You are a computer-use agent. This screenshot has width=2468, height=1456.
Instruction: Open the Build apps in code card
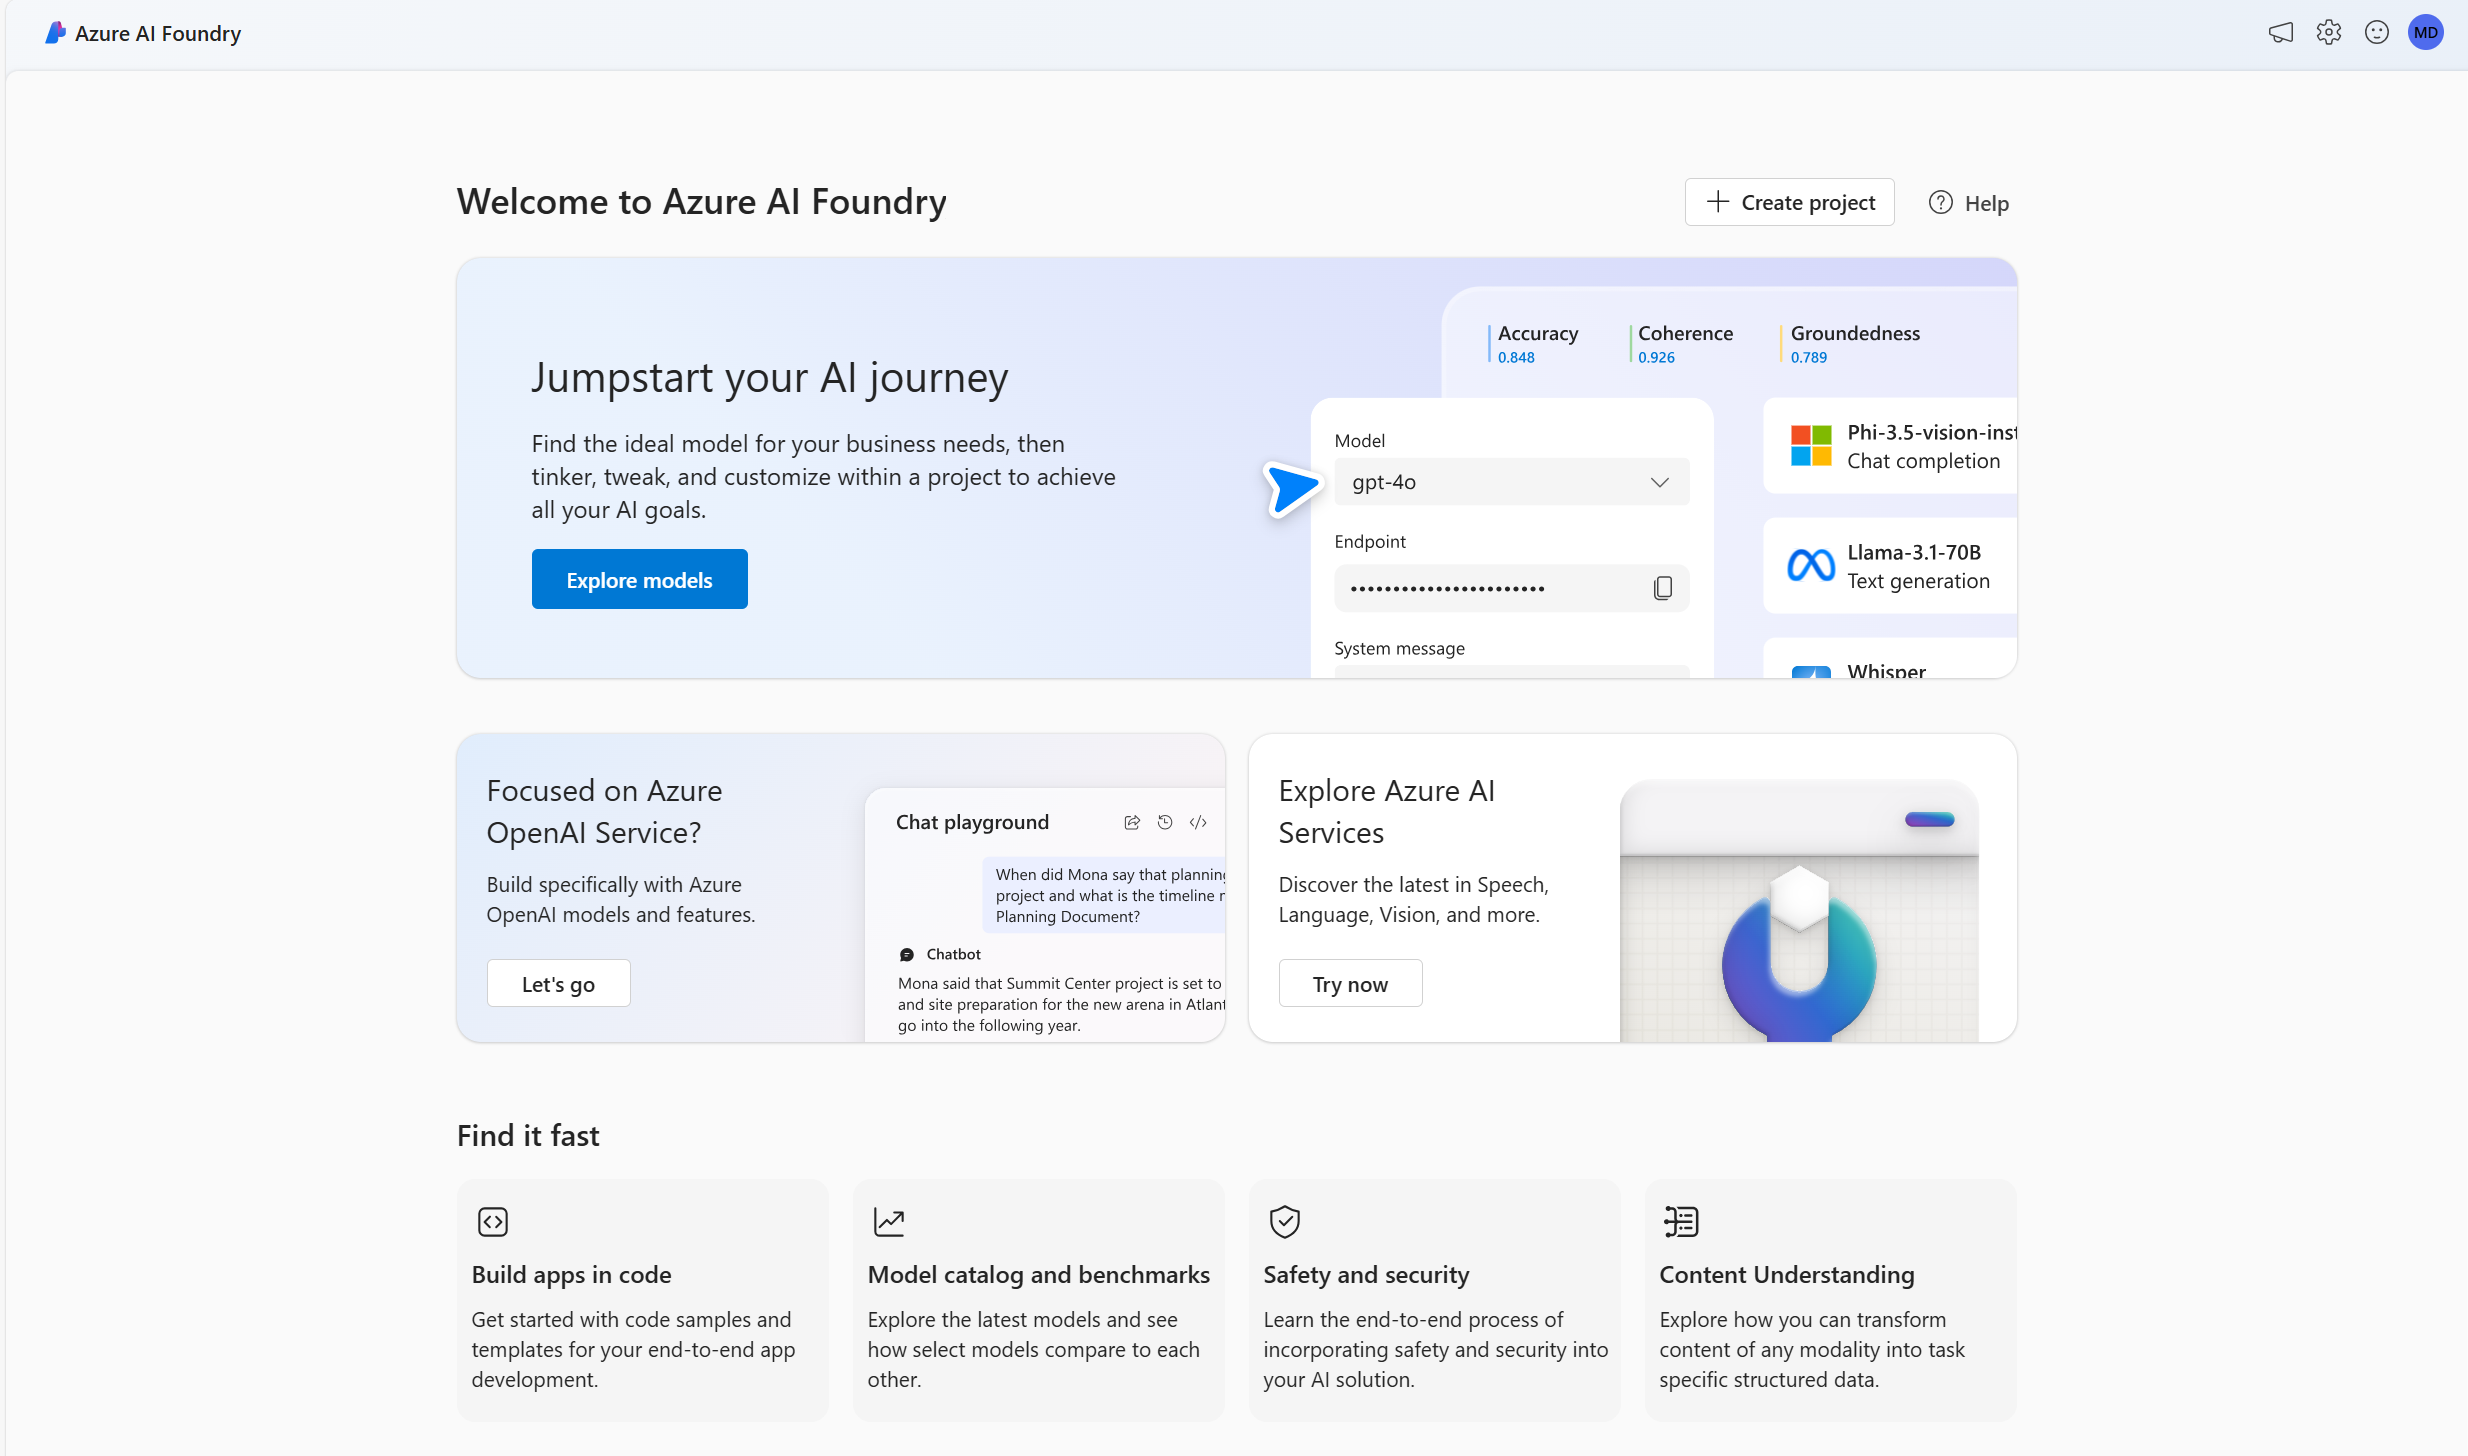click(x=643, y=1300)
